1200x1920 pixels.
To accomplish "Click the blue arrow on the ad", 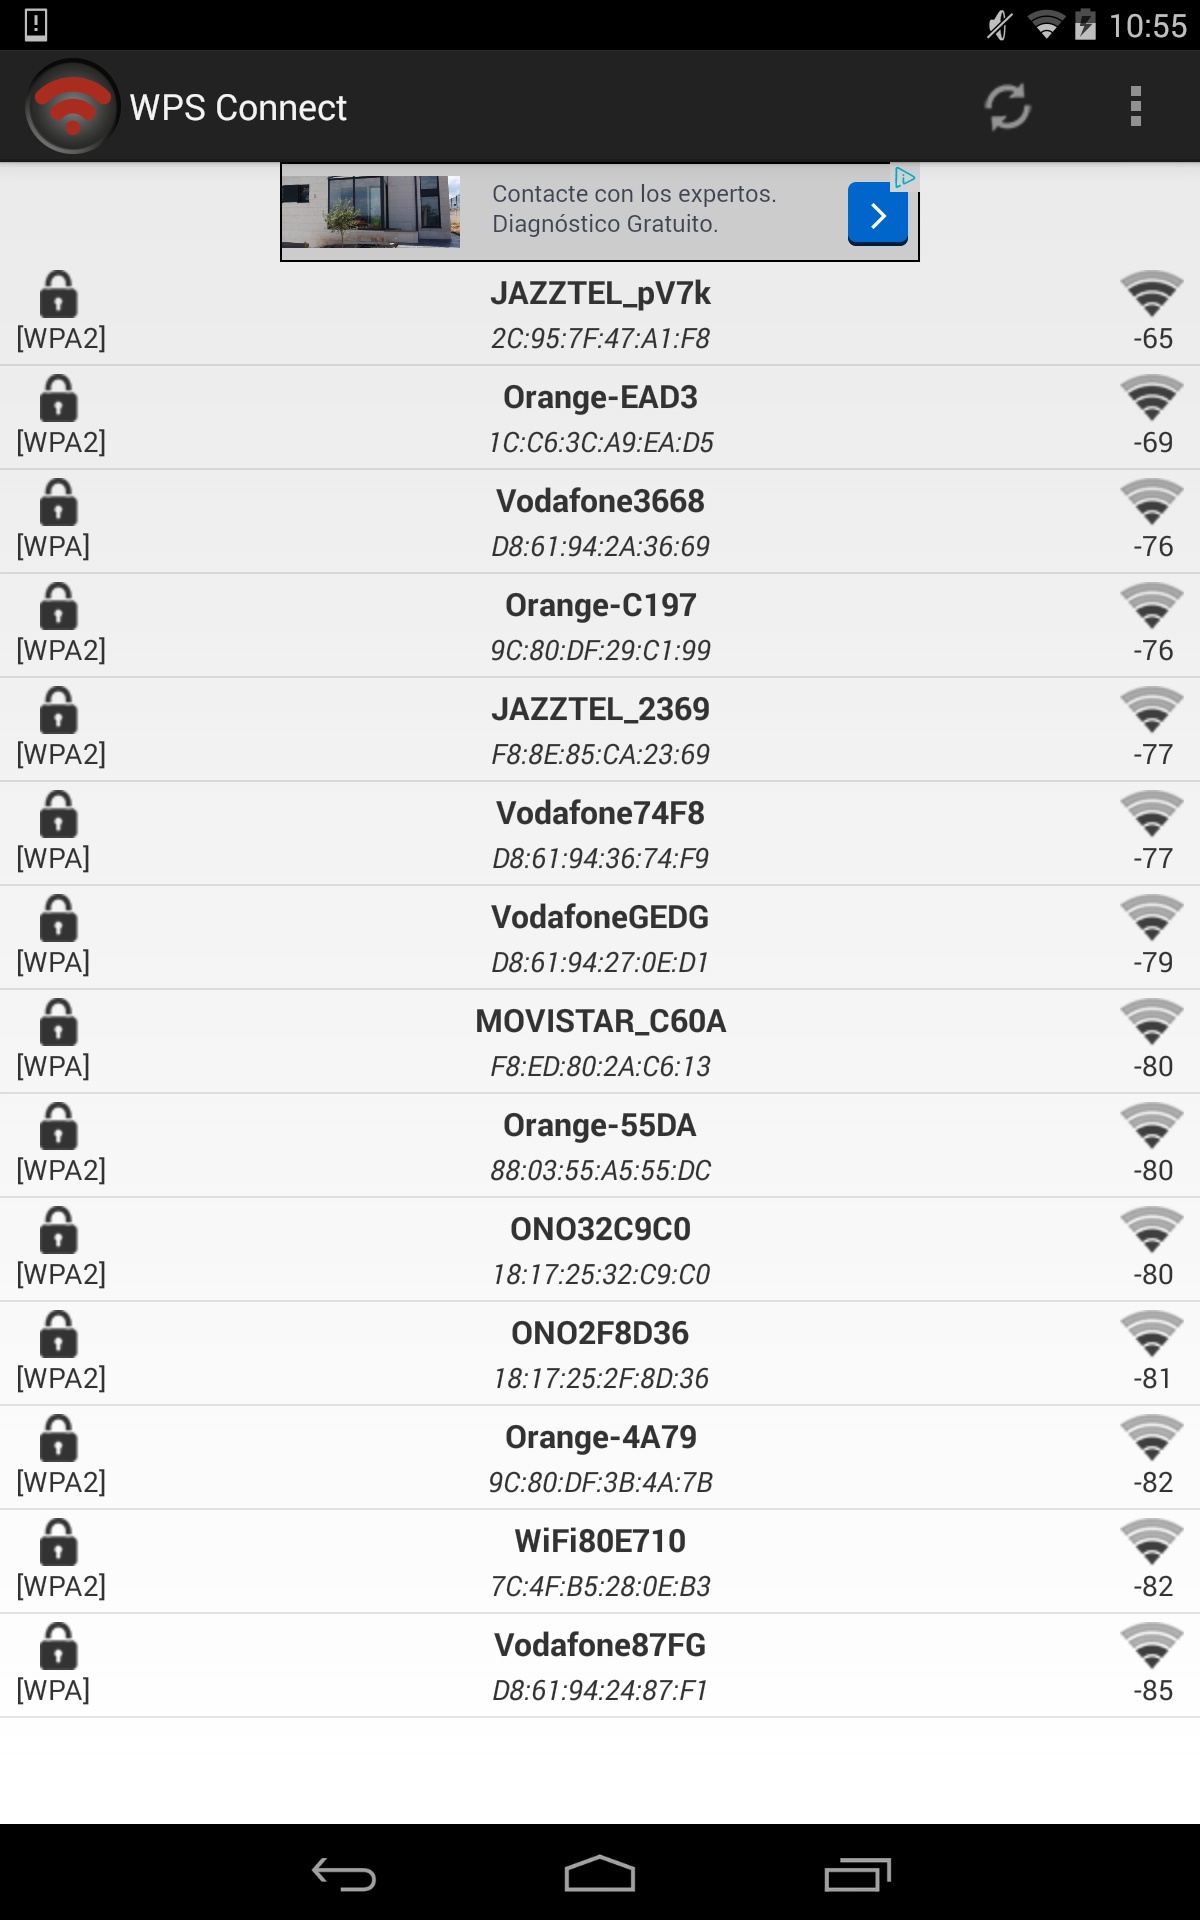I will (x=877, y=214).
